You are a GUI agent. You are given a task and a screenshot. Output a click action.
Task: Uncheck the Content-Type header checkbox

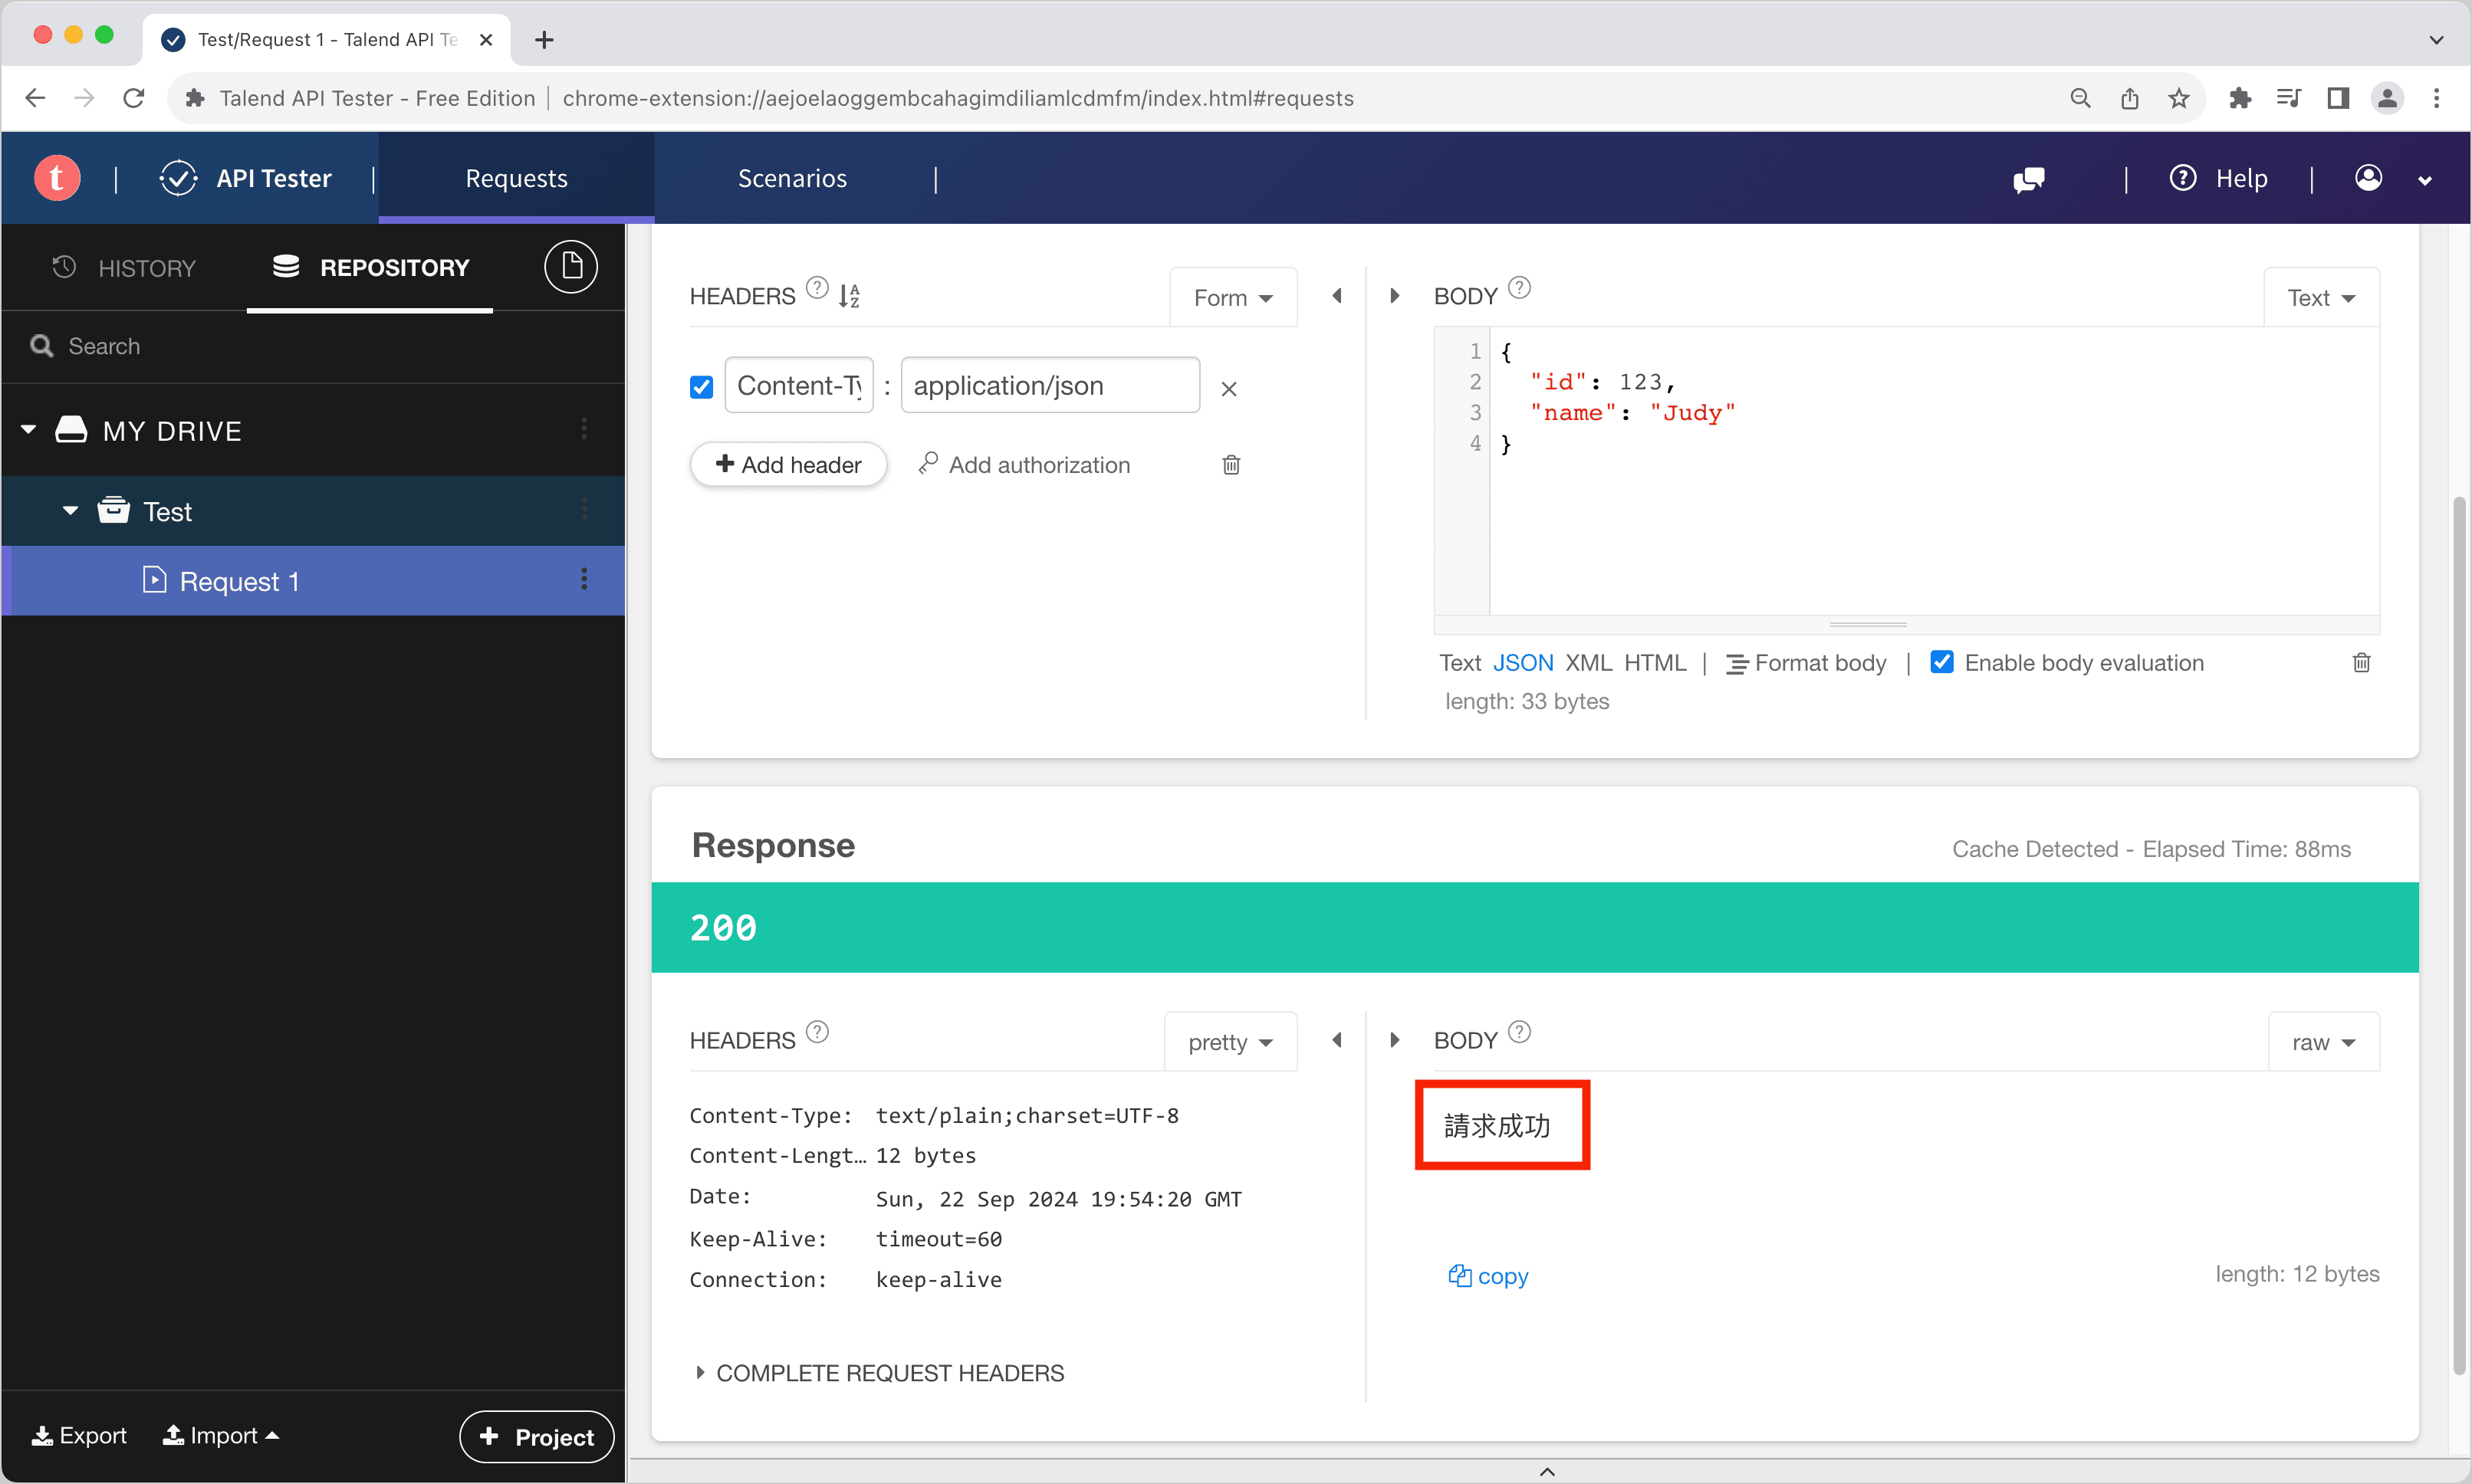click(x=702, y=387)
